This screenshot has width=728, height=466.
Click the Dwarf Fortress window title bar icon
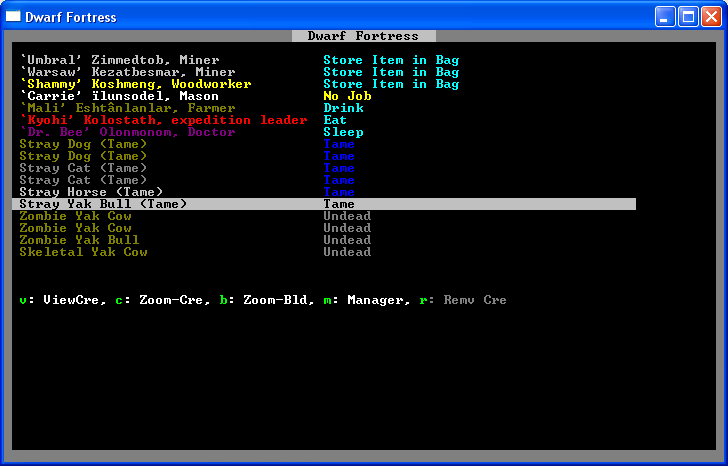click(13, 17)
